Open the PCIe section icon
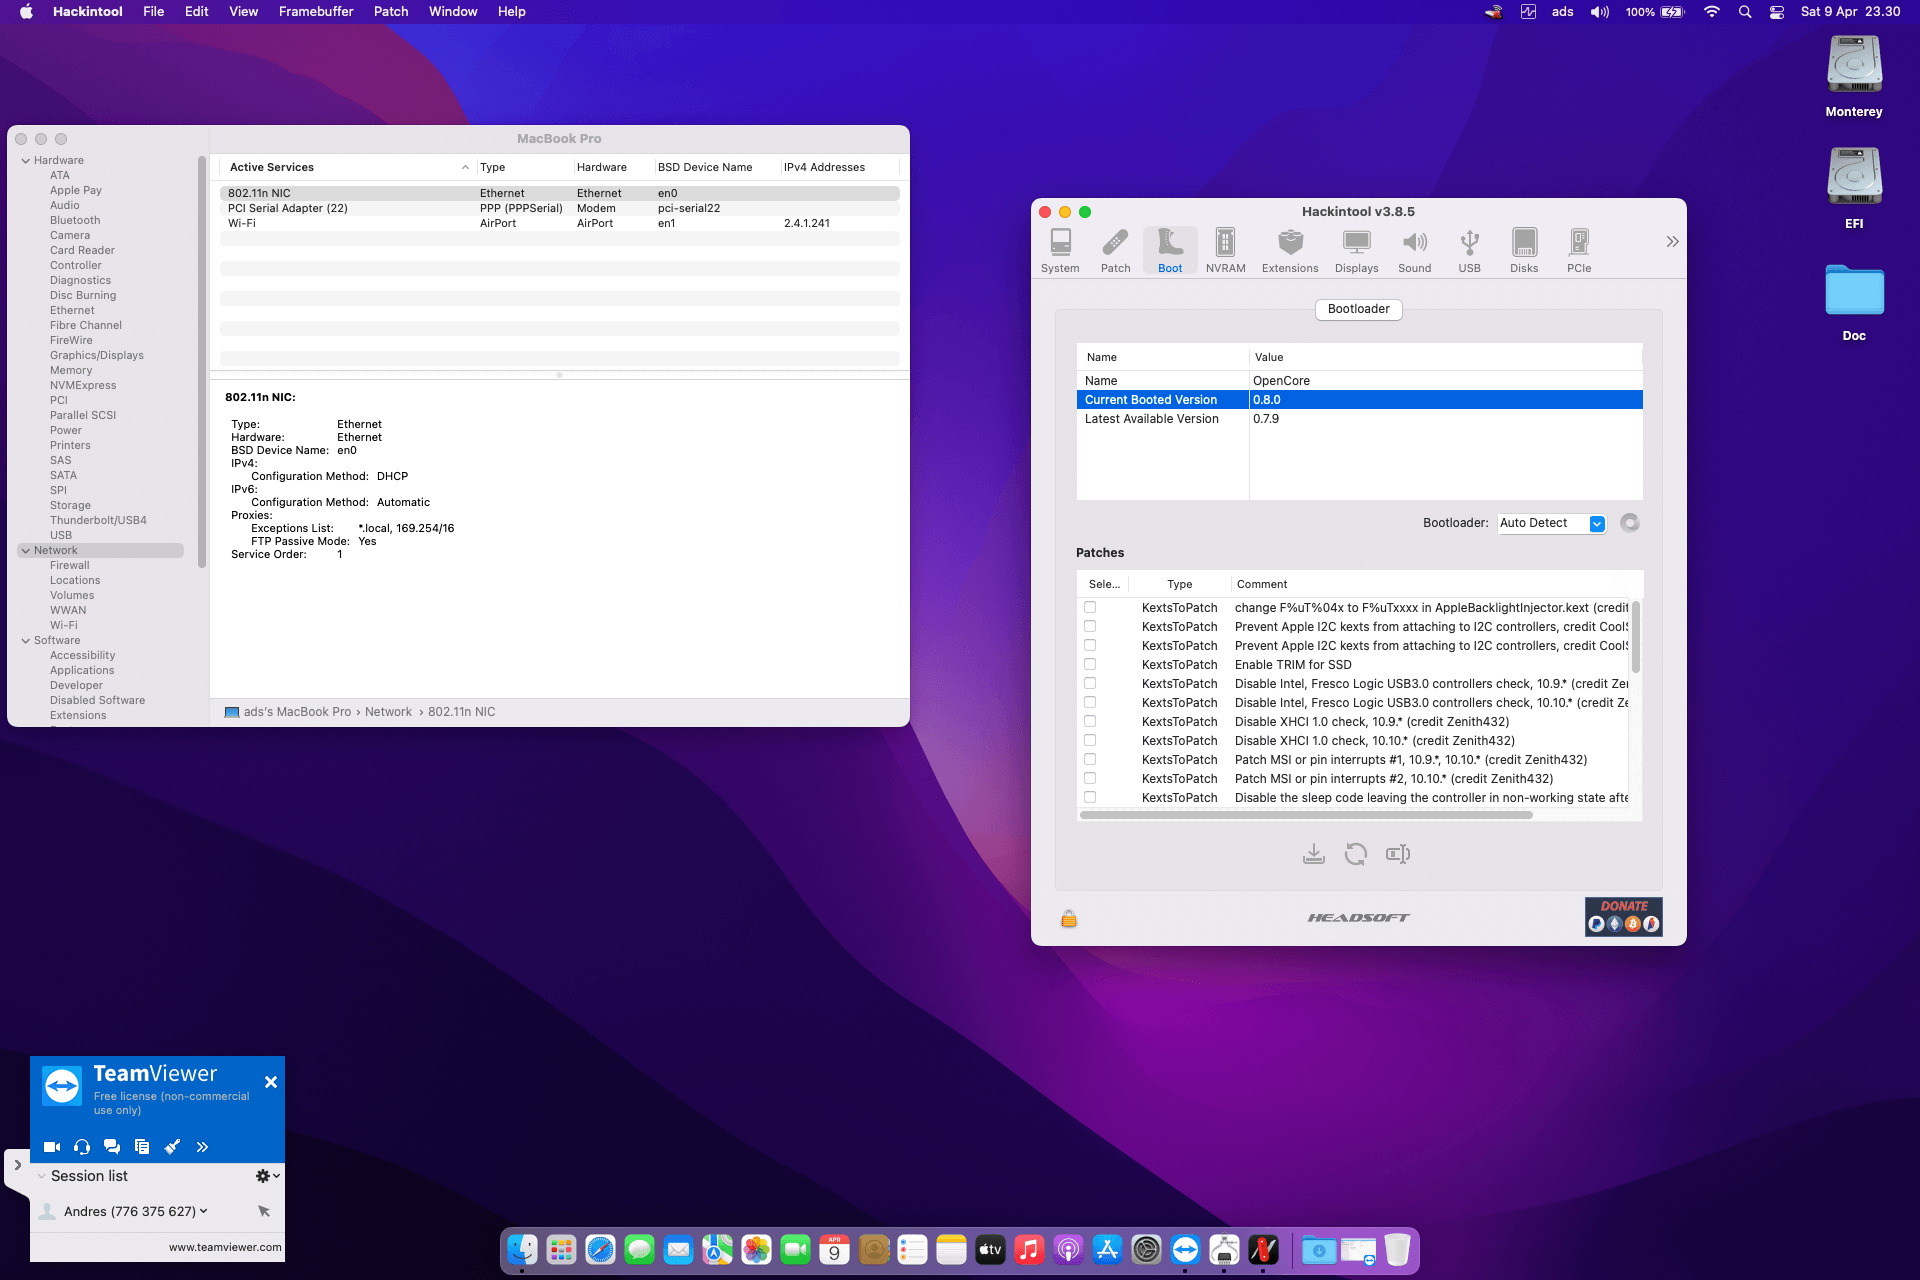Screen dimensions: 1920x1280 (x=1578, y=250)
